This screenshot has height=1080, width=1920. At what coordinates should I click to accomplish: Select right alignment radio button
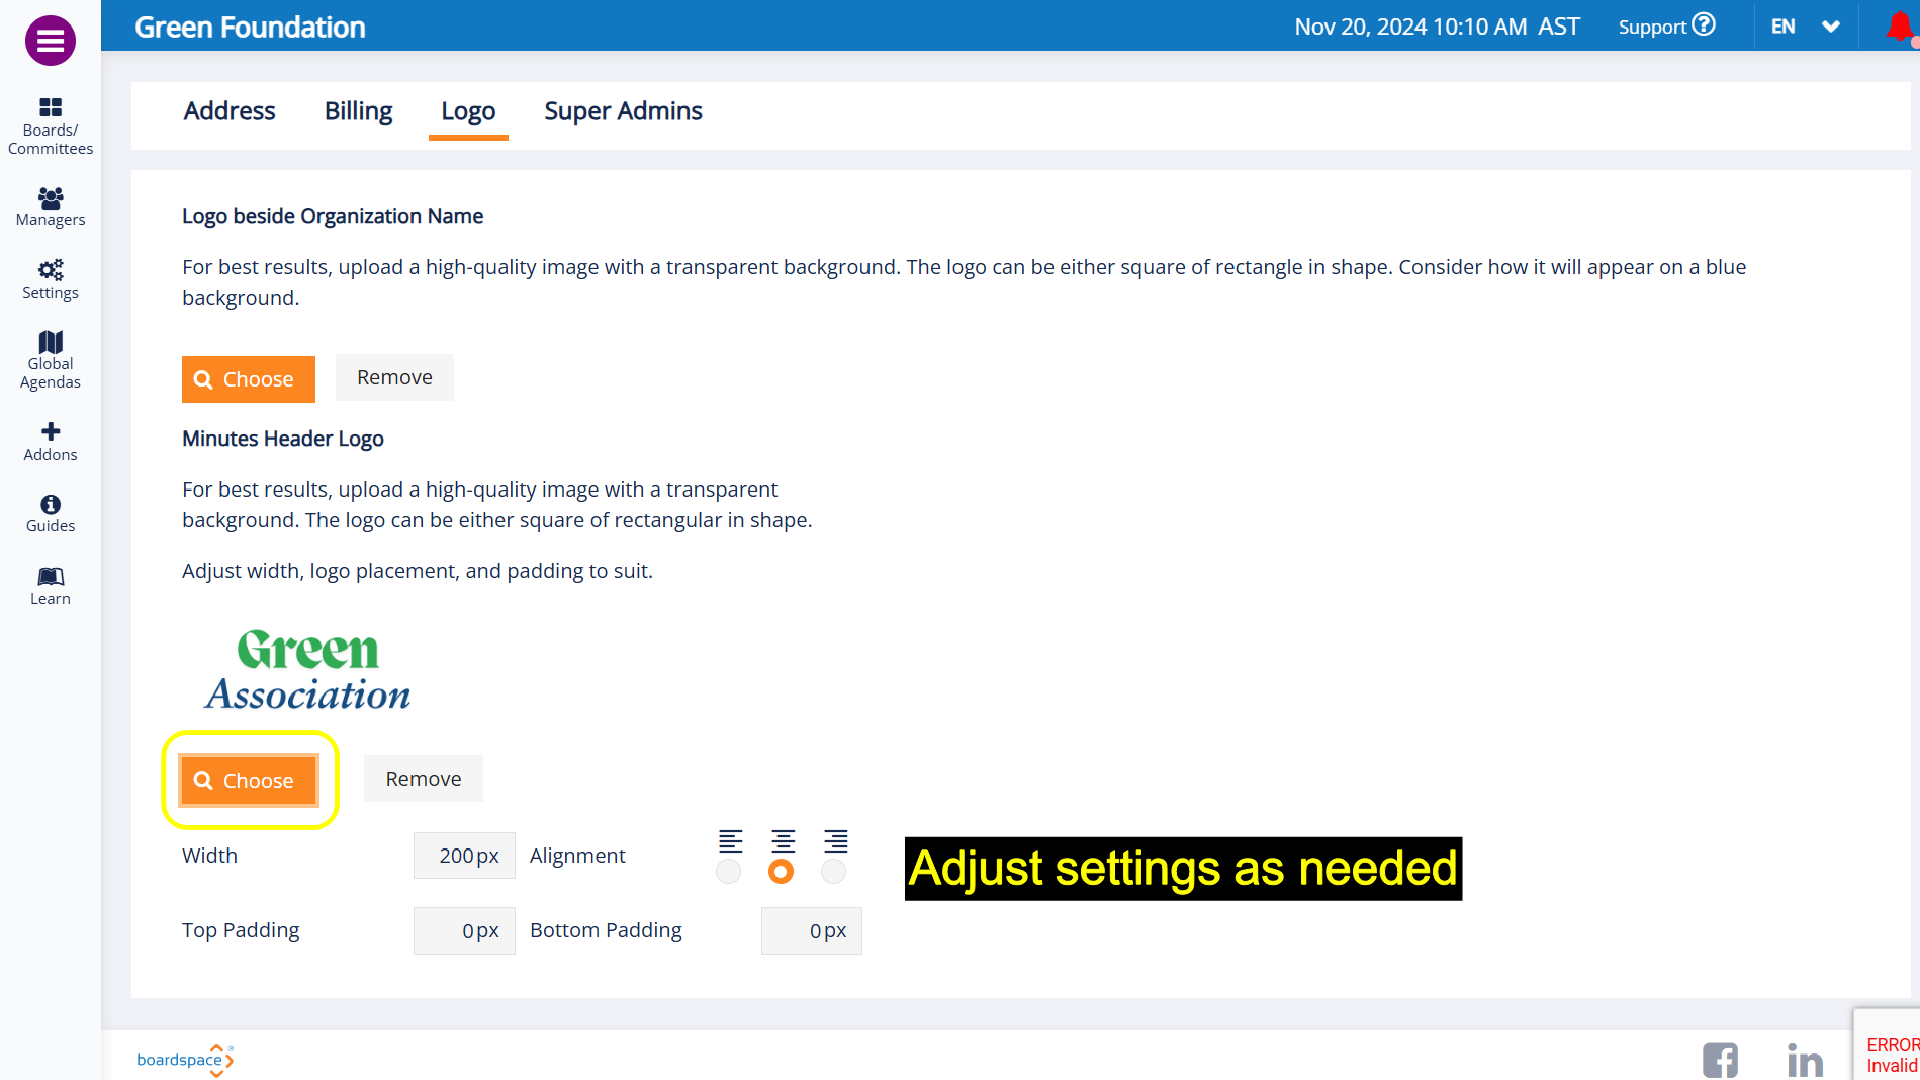click(x=833, y=872)
